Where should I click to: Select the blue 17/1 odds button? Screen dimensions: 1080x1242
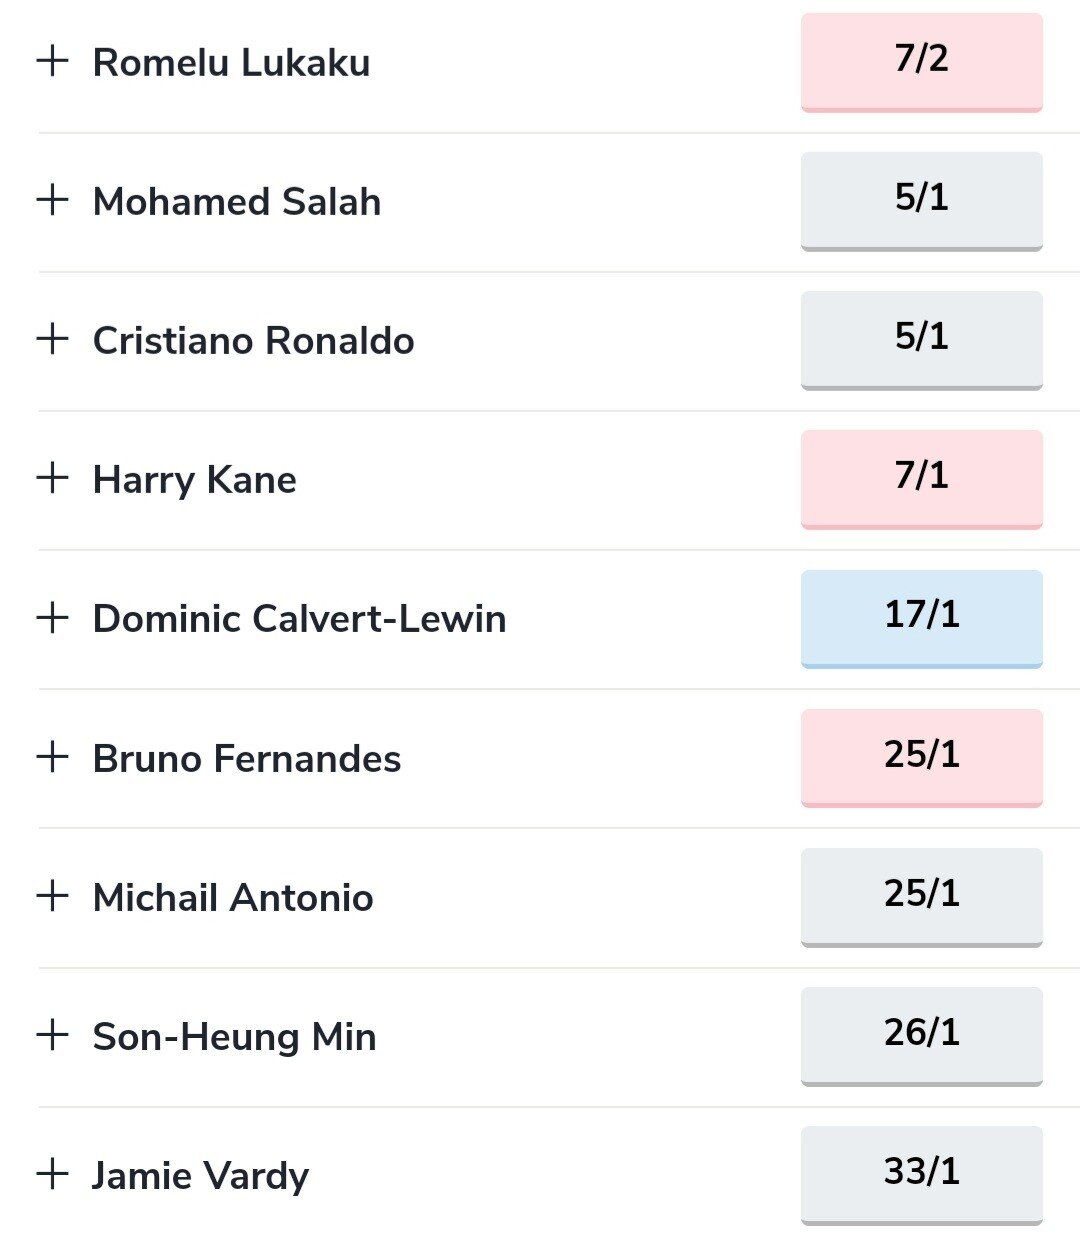pos(921,618)
